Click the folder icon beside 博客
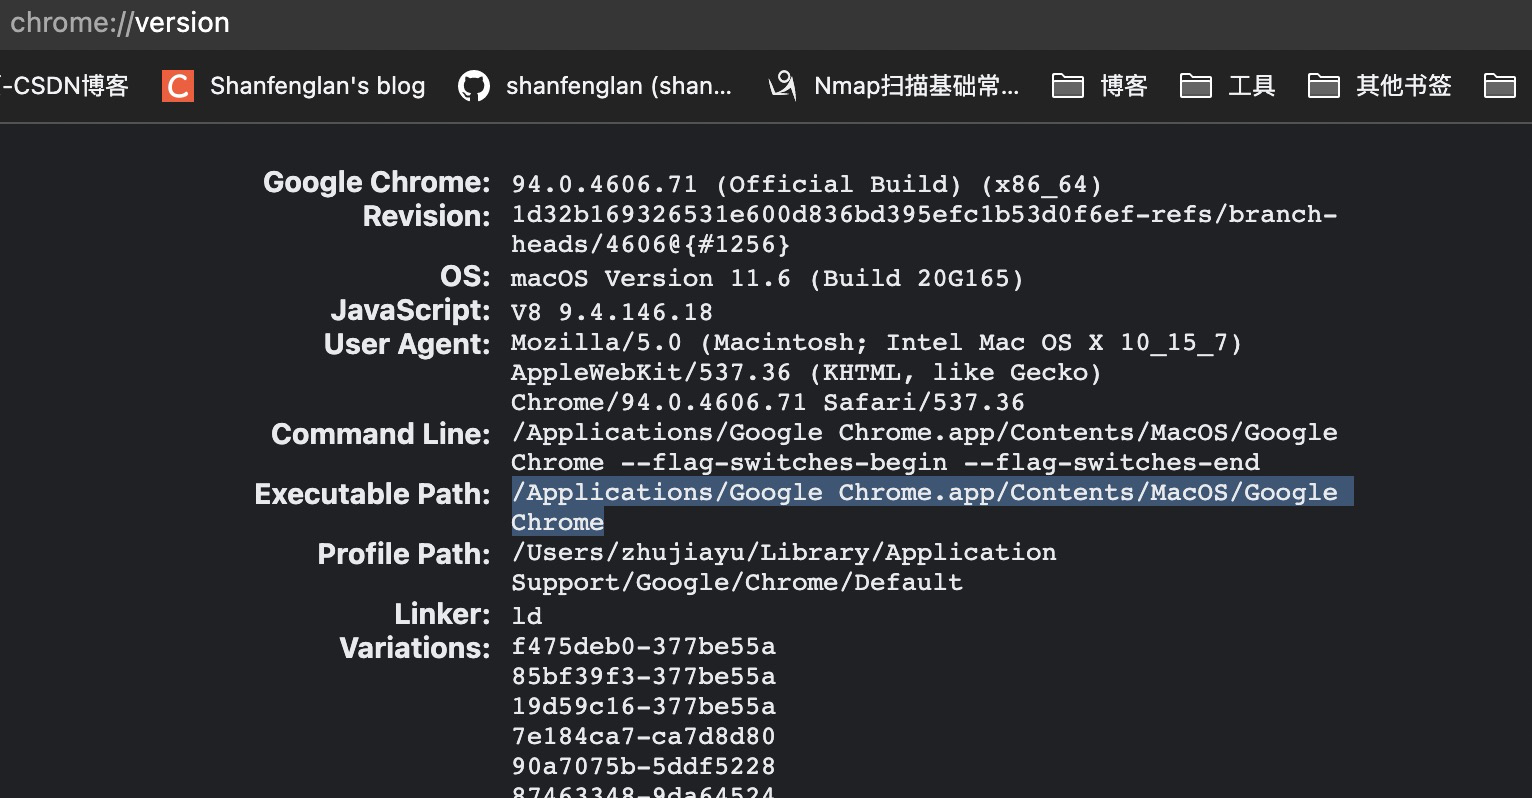Viewport: 1532px width, 798px height. (1068, 86)
